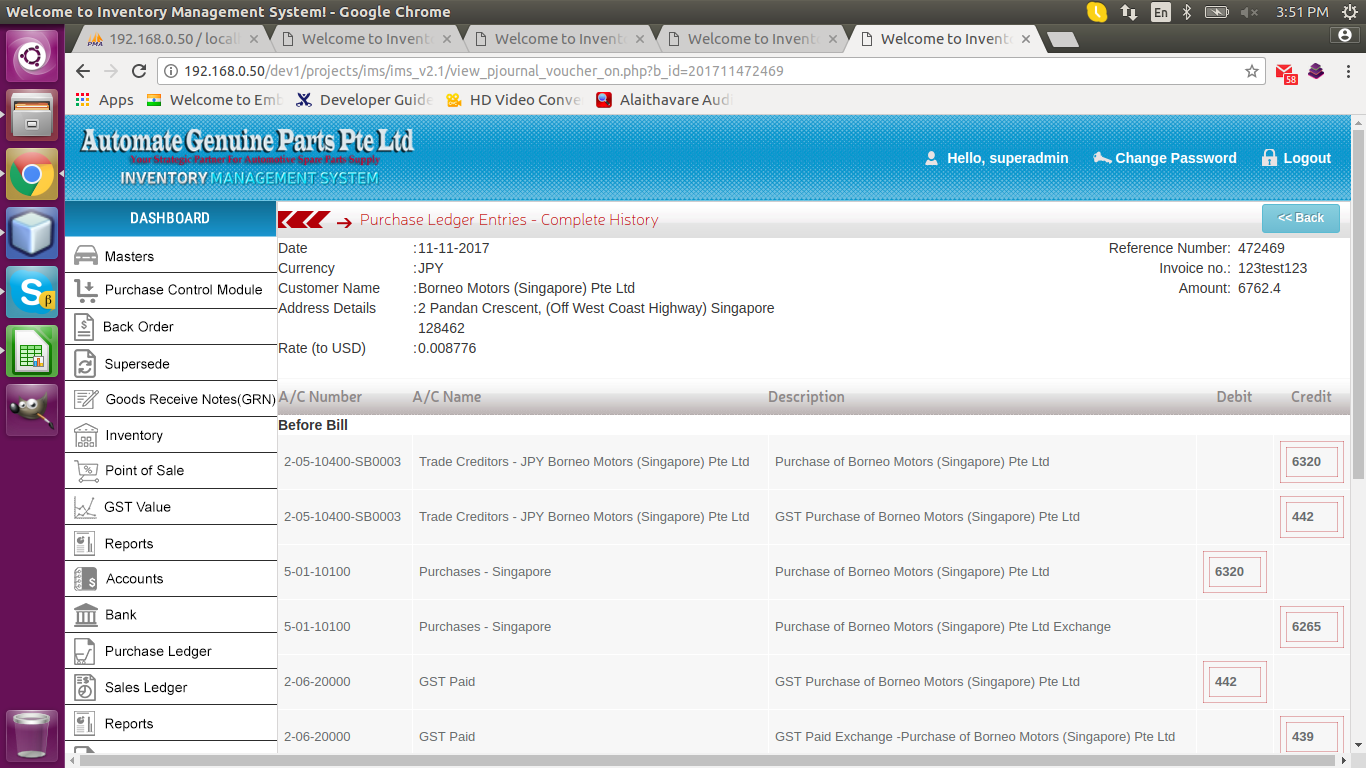The image size is (1366, 768).
Task: Switch to the fourth Chrome tab
Action: click(754, 39)
